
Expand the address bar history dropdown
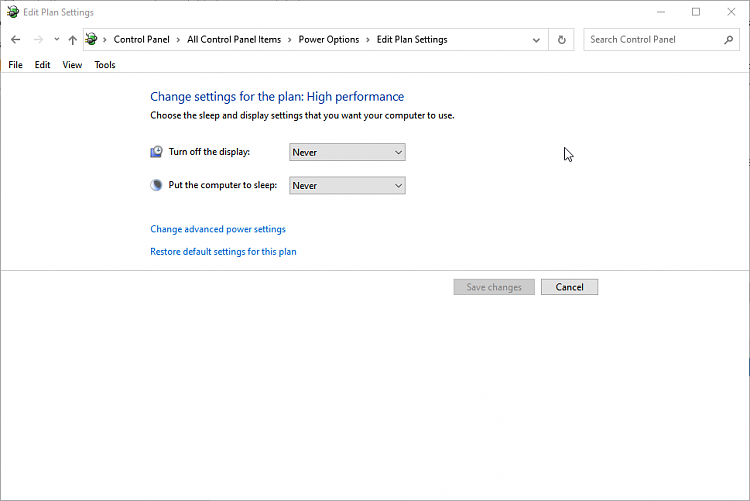click(x=537, y=40)
